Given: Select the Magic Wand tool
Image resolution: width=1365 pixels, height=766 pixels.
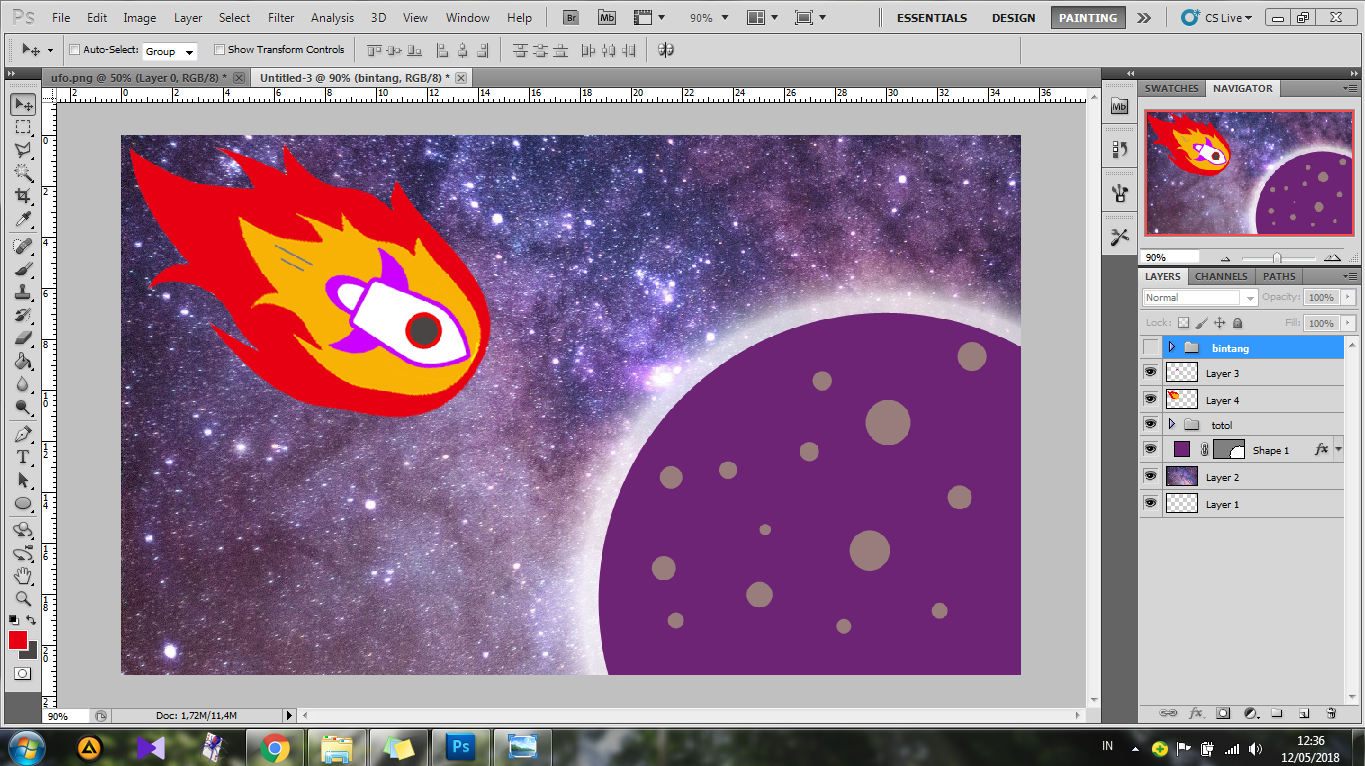Looking at the screenshot, I should 23,173.
